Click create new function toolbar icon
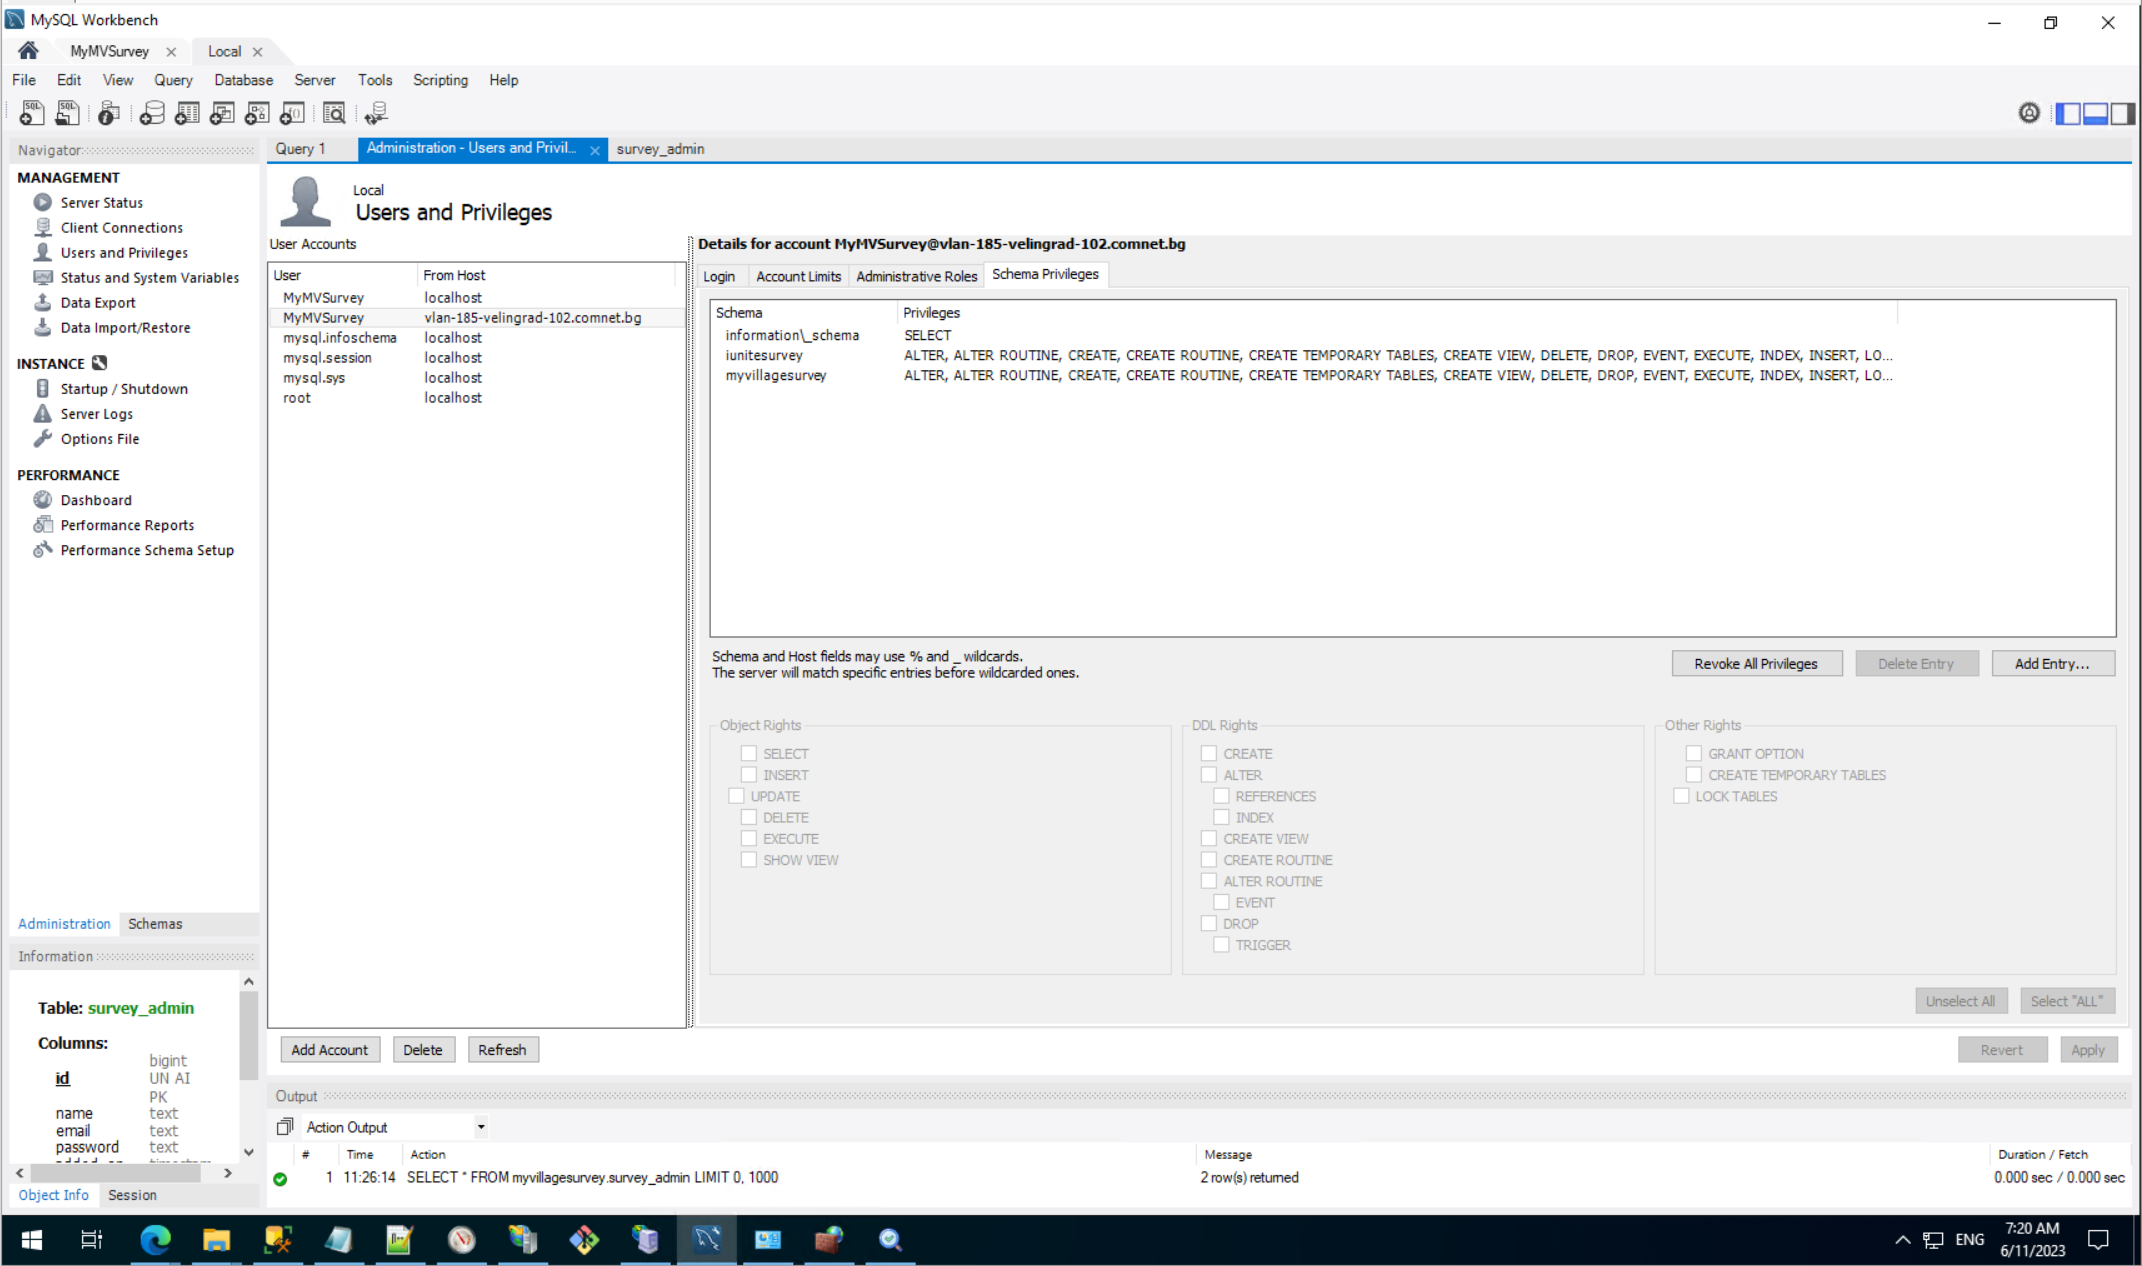Image resolution: width=2142 pixels, height=1266 pixels. coord(292,113)
